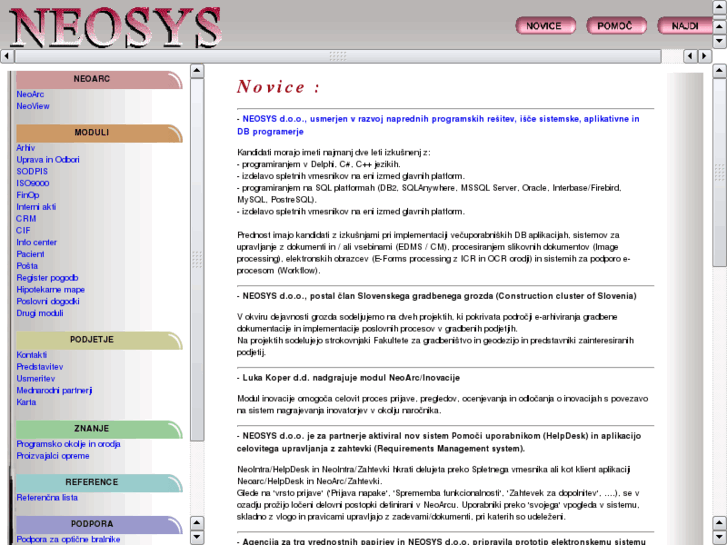Viewport: 727px width, 545px height.
Task: Click the PODJETJE section header
Action: coord(99,340)
